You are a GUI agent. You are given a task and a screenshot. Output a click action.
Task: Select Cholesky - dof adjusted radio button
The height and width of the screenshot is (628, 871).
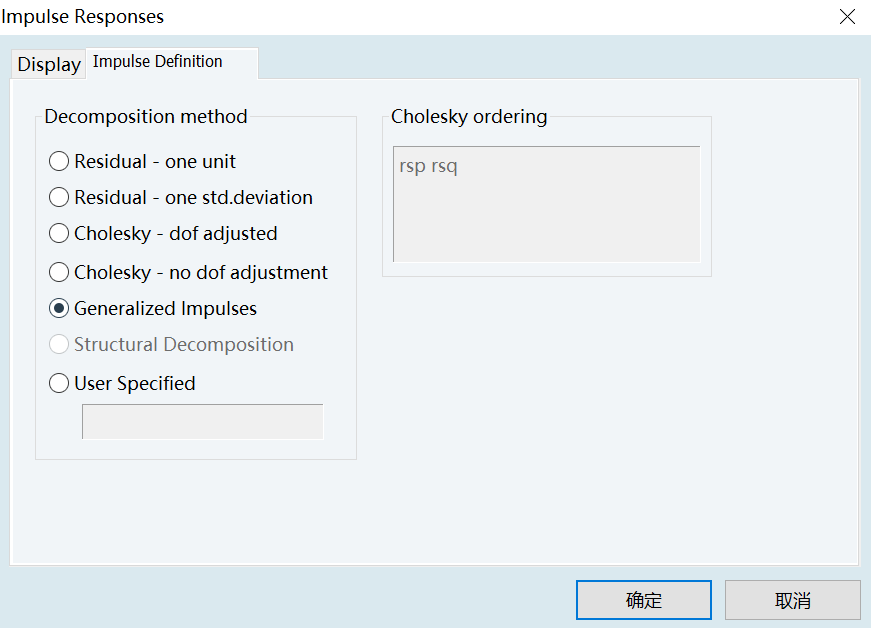(59, 233)
